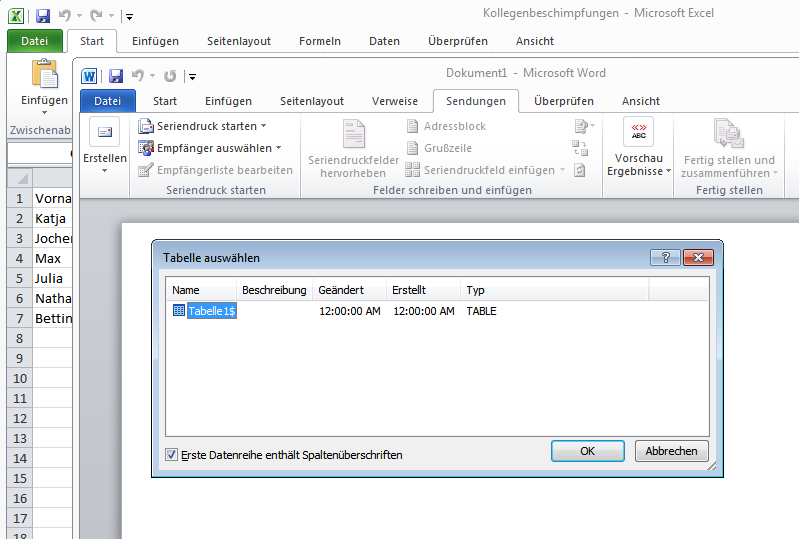Viewport: 799px width, 539px height.
Task: Expand Fertig stellen und zusammenführen arrow
Action: tap(775, 173)
